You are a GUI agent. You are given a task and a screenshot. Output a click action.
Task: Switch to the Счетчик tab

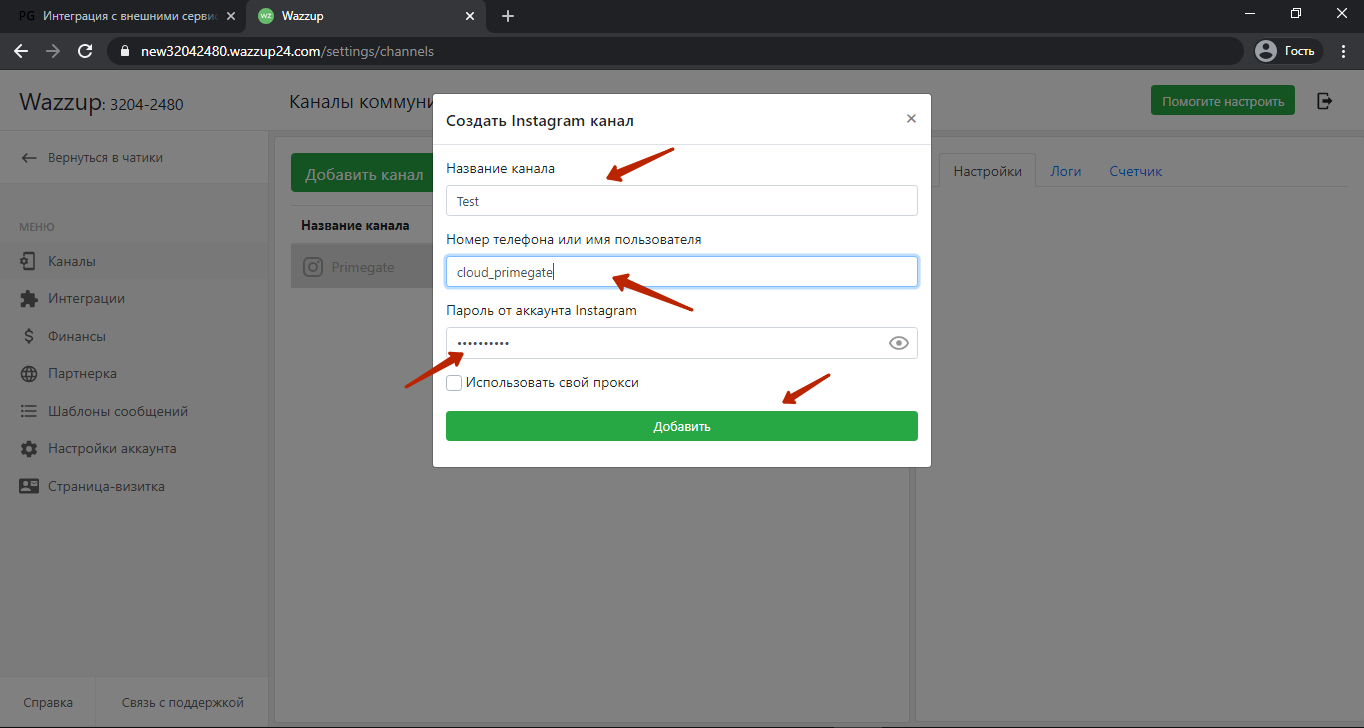coord(1135,171)
